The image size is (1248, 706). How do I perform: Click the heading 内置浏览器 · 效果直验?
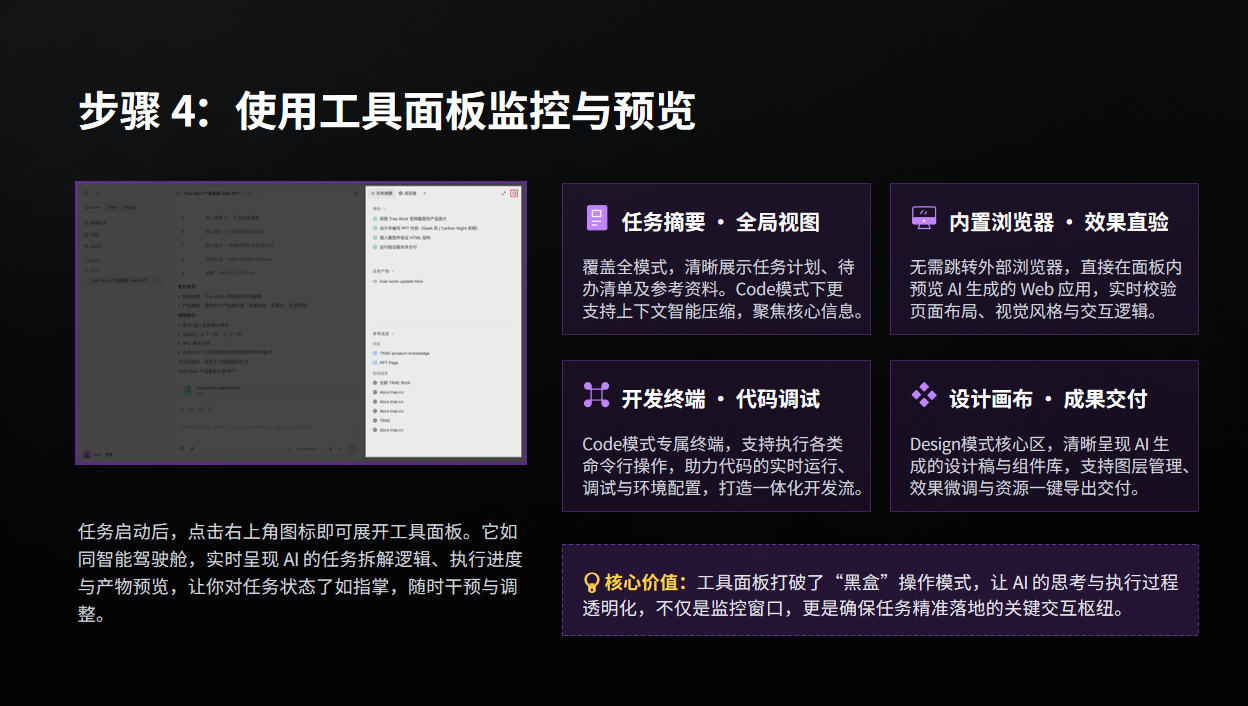[x=1058, y=222]
